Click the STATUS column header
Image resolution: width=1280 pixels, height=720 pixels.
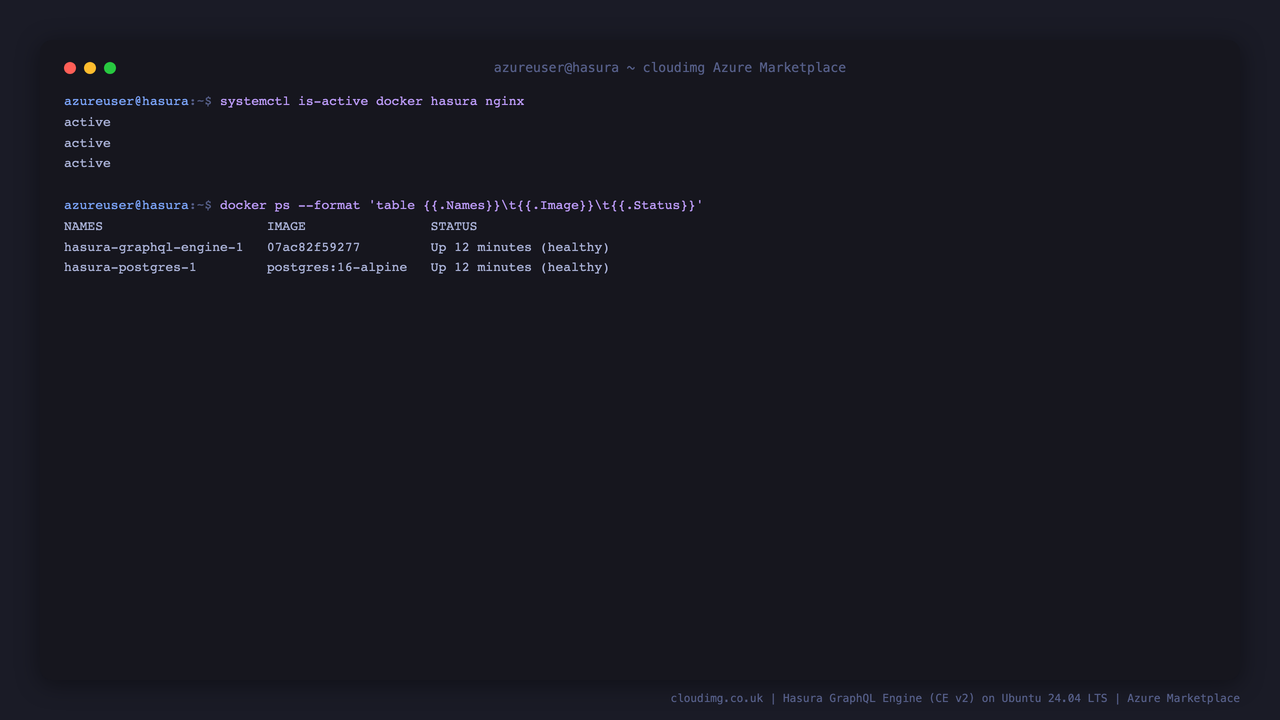pos(454,226)
